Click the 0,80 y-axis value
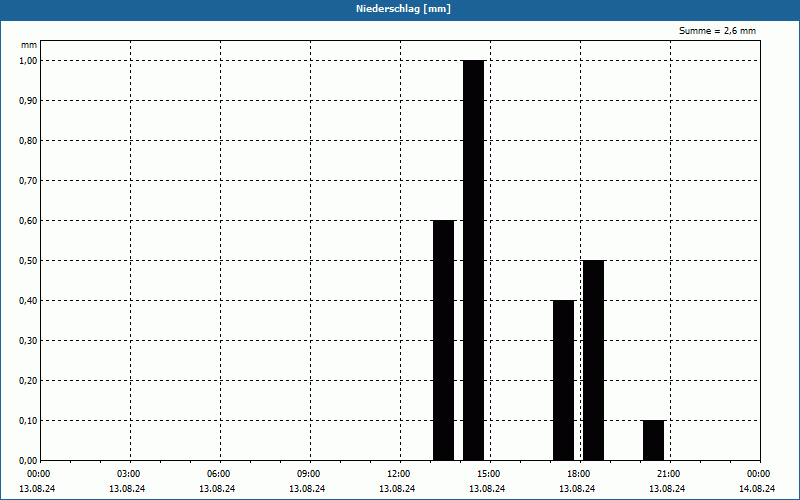 (x=28, y=141)
